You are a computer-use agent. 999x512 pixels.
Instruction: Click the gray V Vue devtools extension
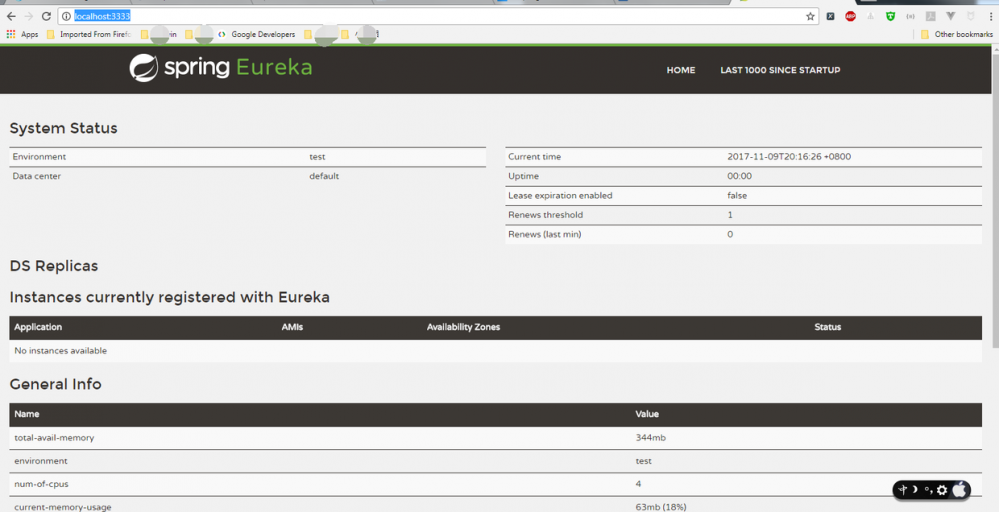click(951, 16)
